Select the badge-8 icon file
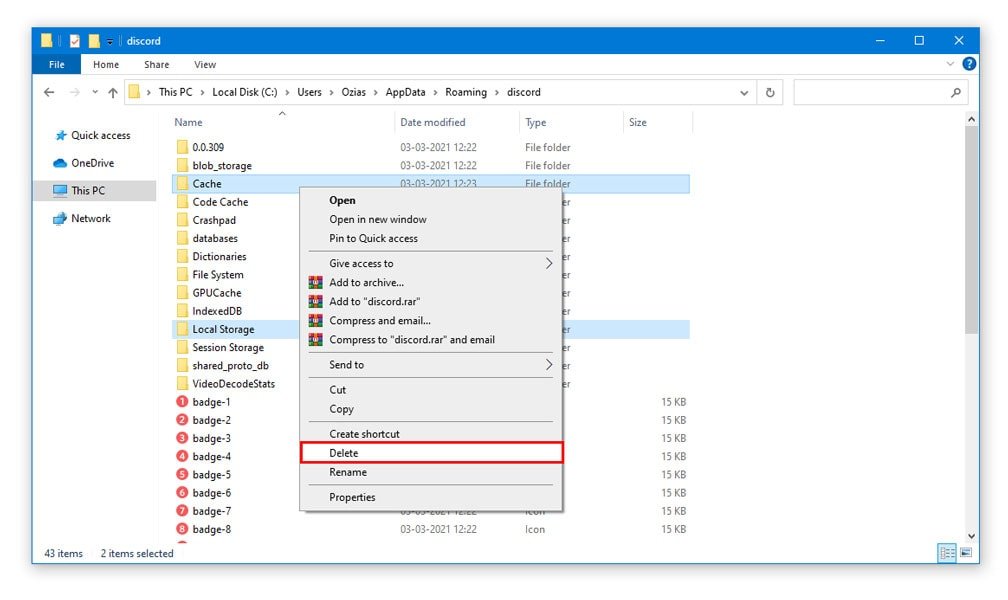The height and width of the screenshot is (600, 1008). point(182,529)
